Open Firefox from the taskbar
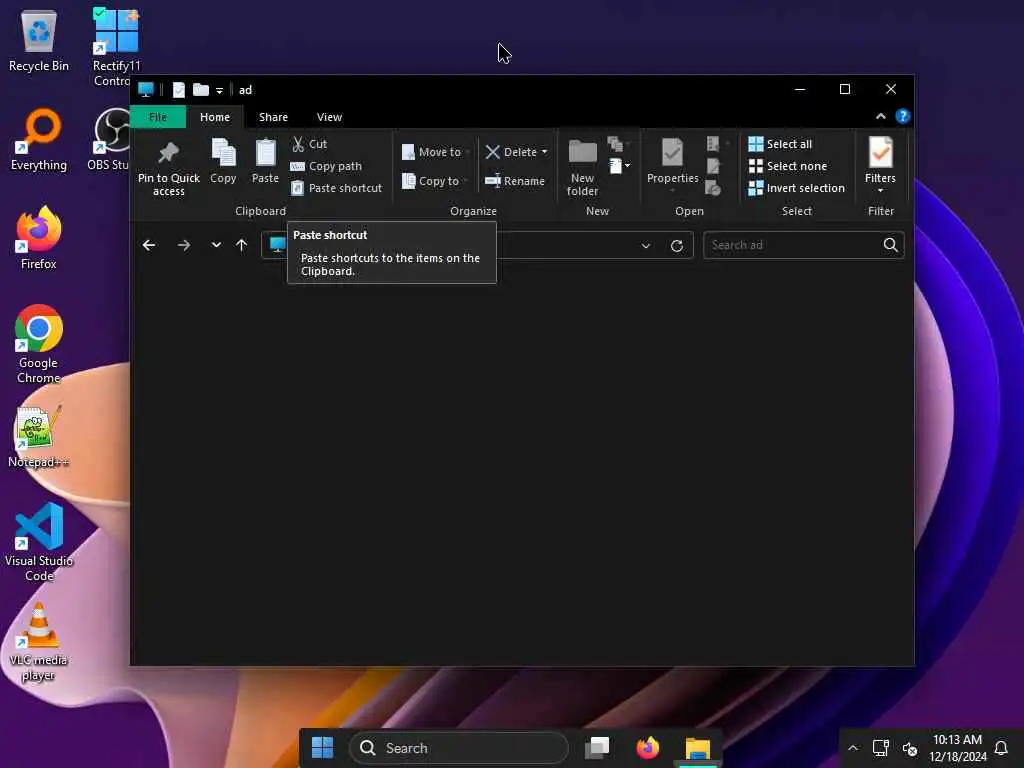 tap(647, 748)
